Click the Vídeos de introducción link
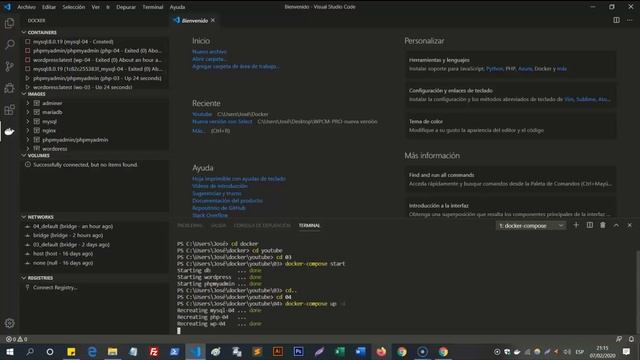The height and width of the screenshot is (360, 640). click(x=220, y=186)
